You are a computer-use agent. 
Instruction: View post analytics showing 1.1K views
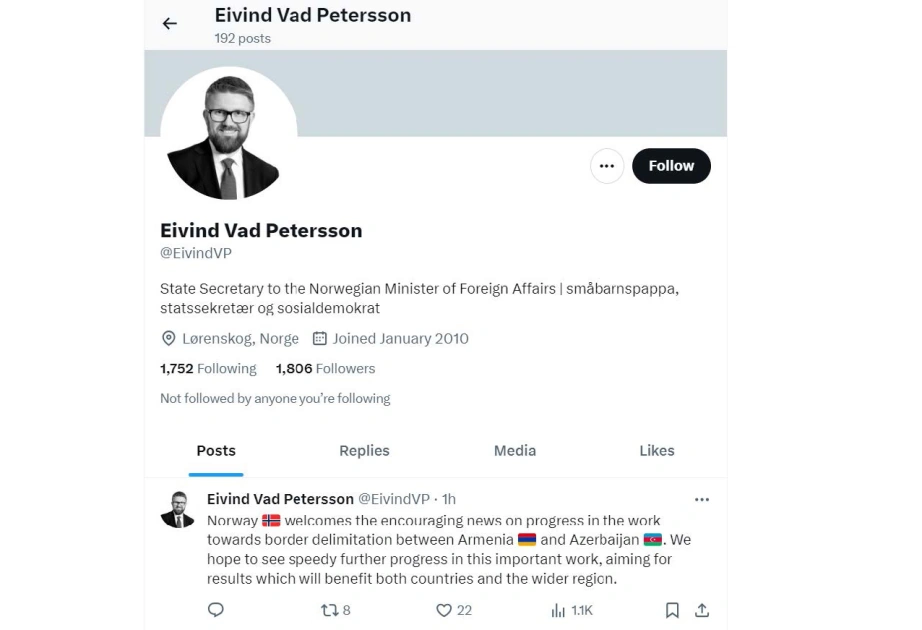572,610
